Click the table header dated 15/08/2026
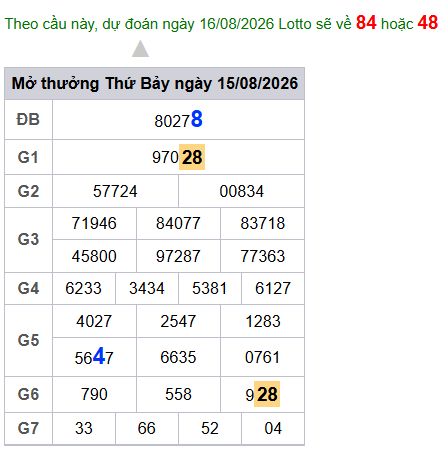Image resolution: width=445 pixels, height=452 pixels. pyautogui.click(x=155, y=83)
